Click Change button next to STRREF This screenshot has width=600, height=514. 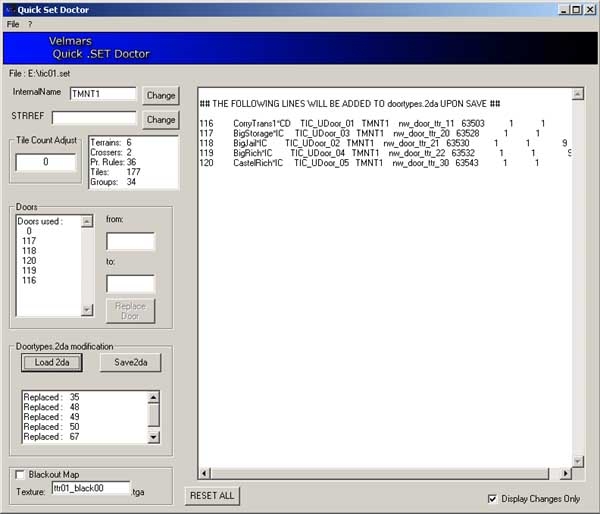tap(160, 119)
